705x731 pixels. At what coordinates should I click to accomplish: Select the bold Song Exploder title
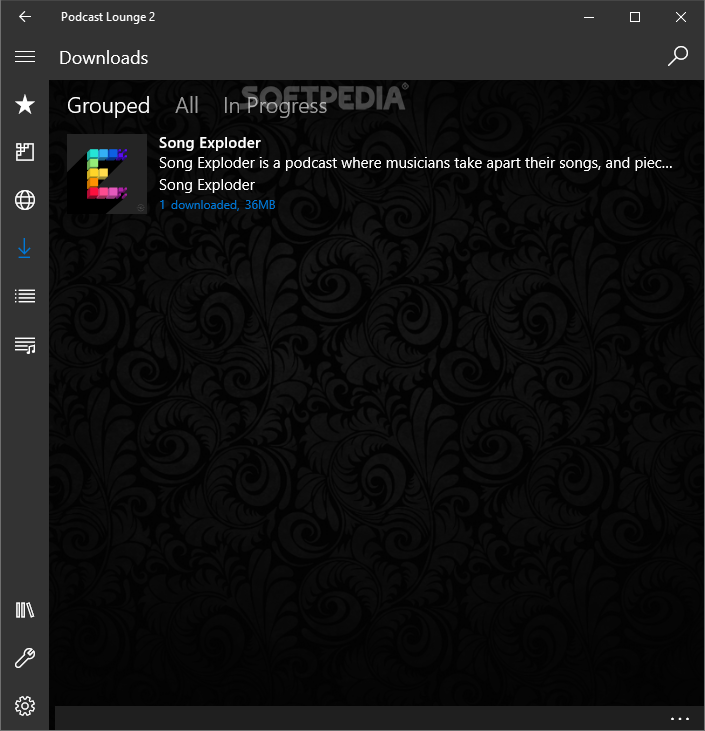tap(209, 143)
